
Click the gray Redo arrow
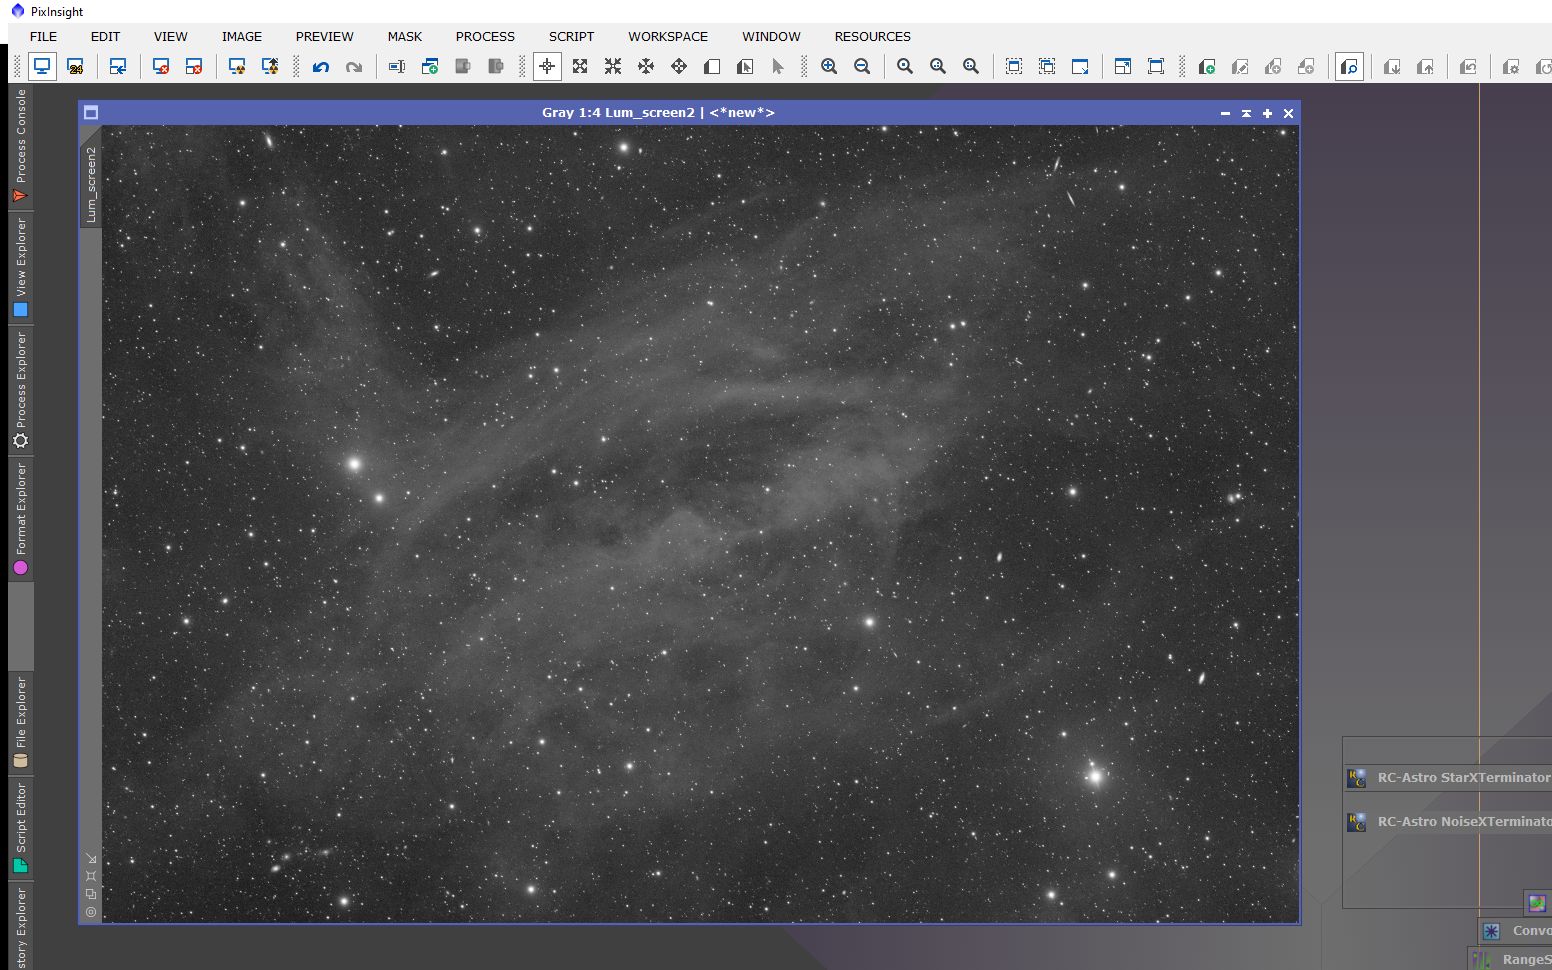tap(354, 67)
